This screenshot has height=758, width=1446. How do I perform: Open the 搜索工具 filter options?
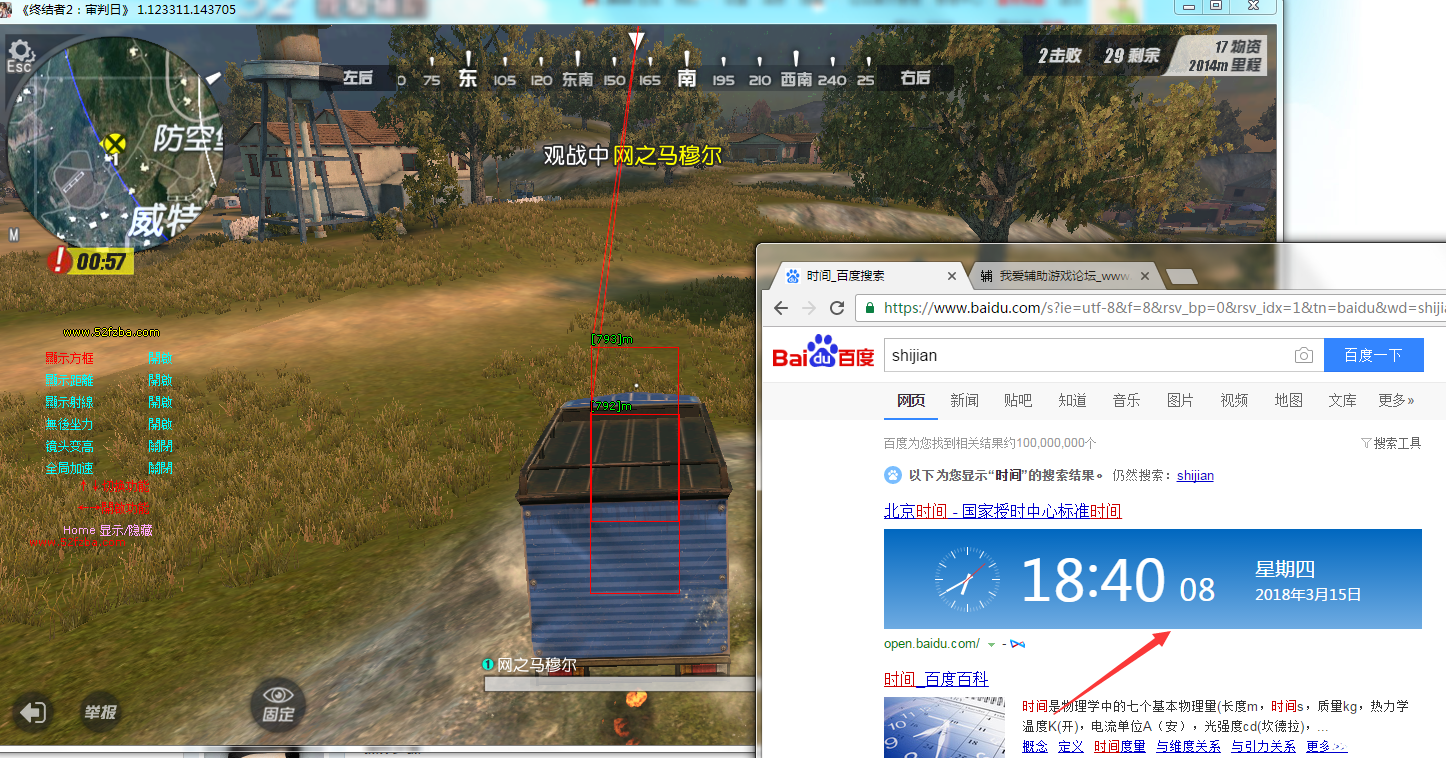click(x=1391, y=443)
